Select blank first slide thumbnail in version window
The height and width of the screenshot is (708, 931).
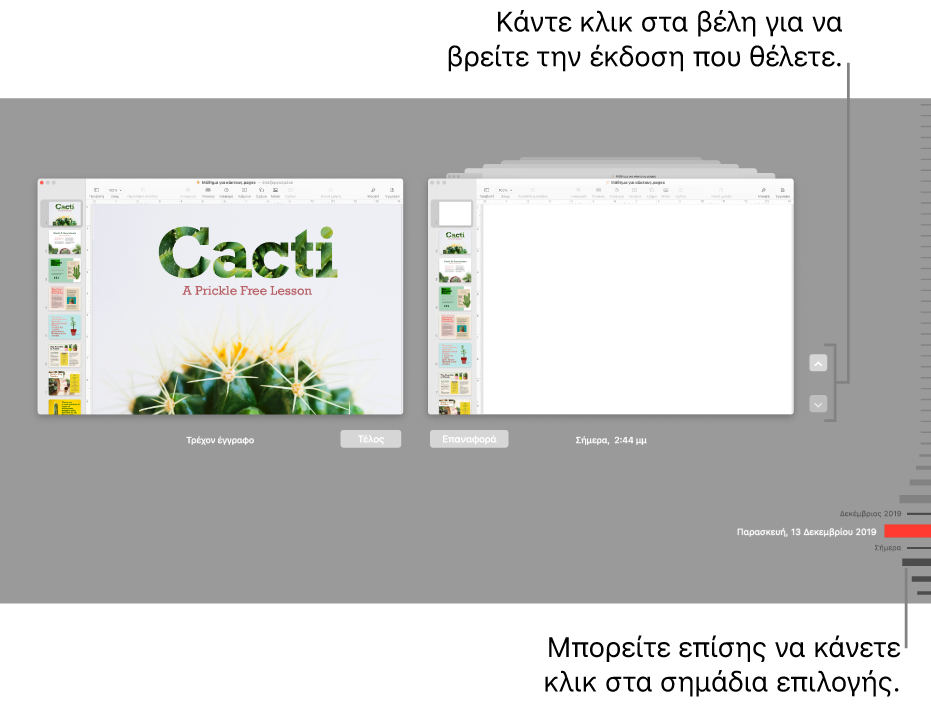[x=455, y=213]
